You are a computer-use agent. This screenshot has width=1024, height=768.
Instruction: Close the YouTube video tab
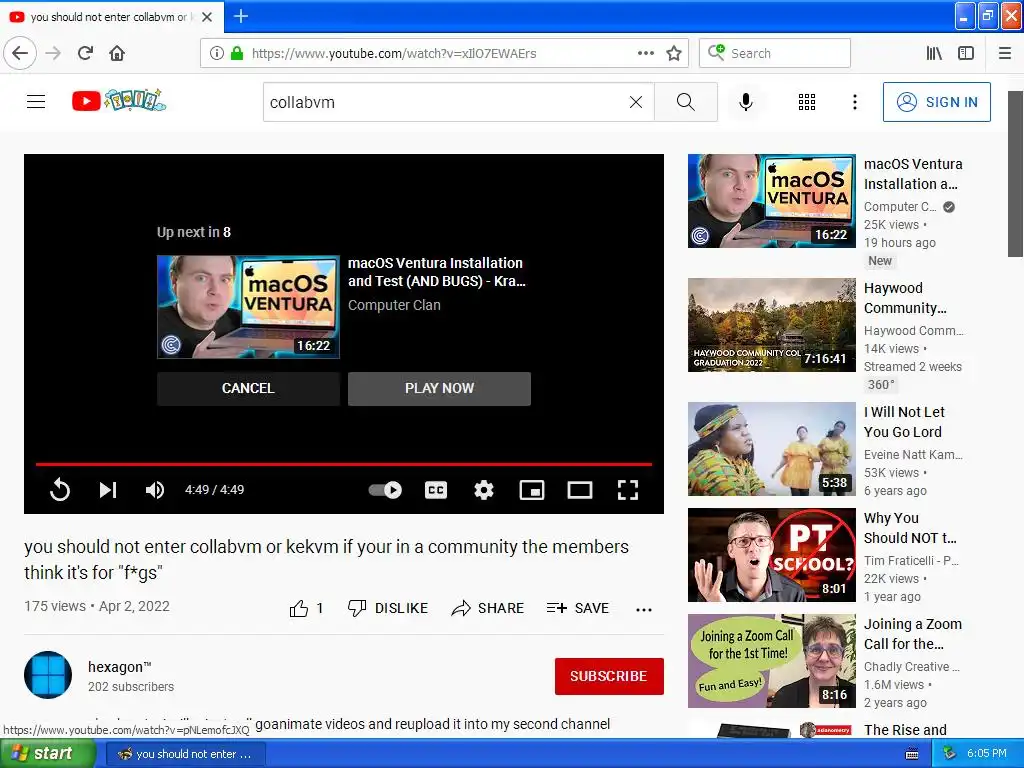point(207,17)
